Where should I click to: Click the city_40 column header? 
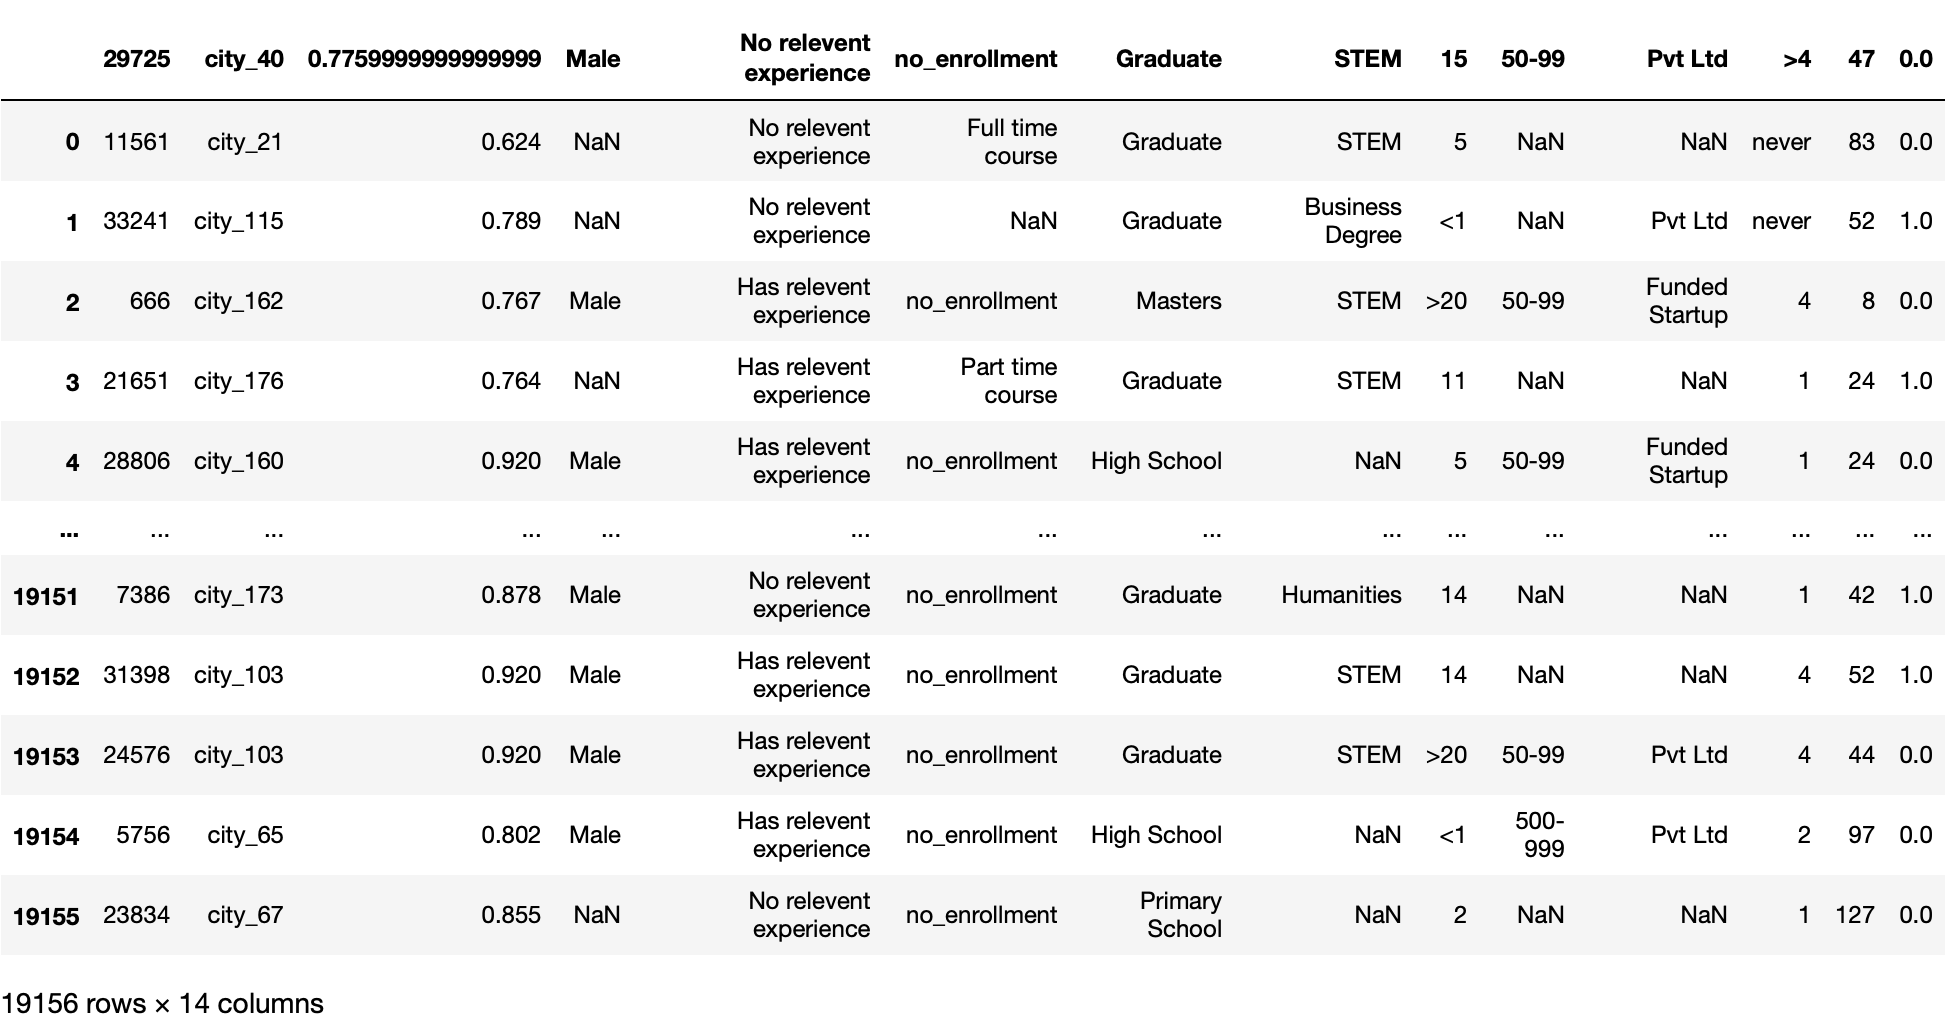point(244,59)
